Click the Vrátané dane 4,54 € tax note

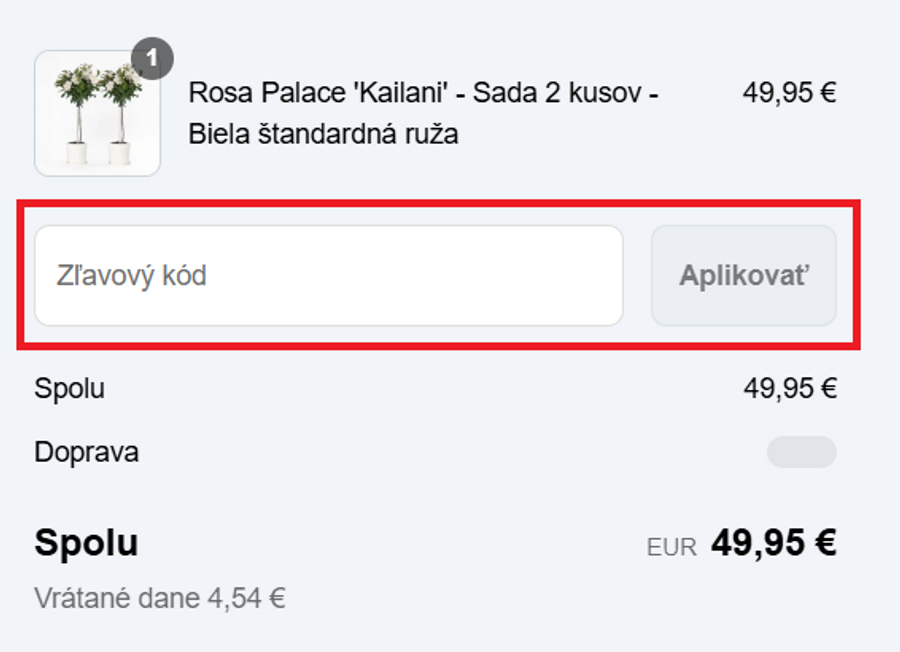click(x=160, y=597)
